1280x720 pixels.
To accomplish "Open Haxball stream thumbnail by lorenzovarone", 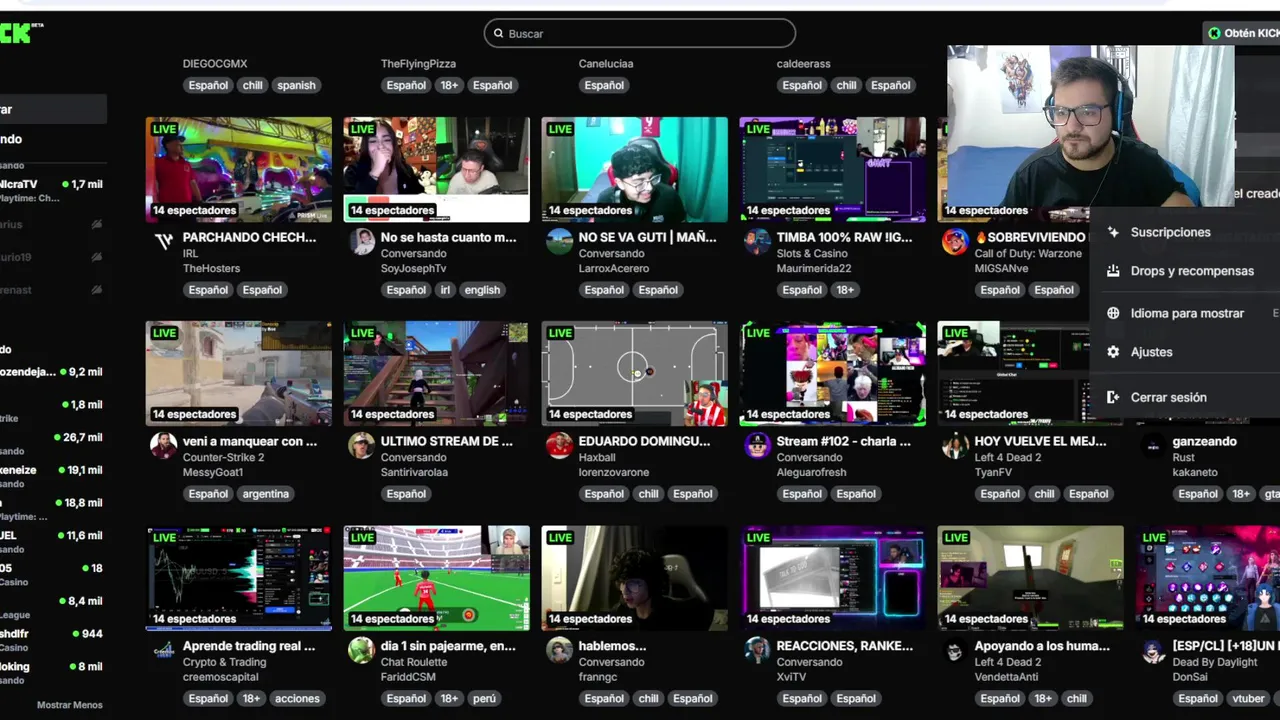I will point(635,373).
